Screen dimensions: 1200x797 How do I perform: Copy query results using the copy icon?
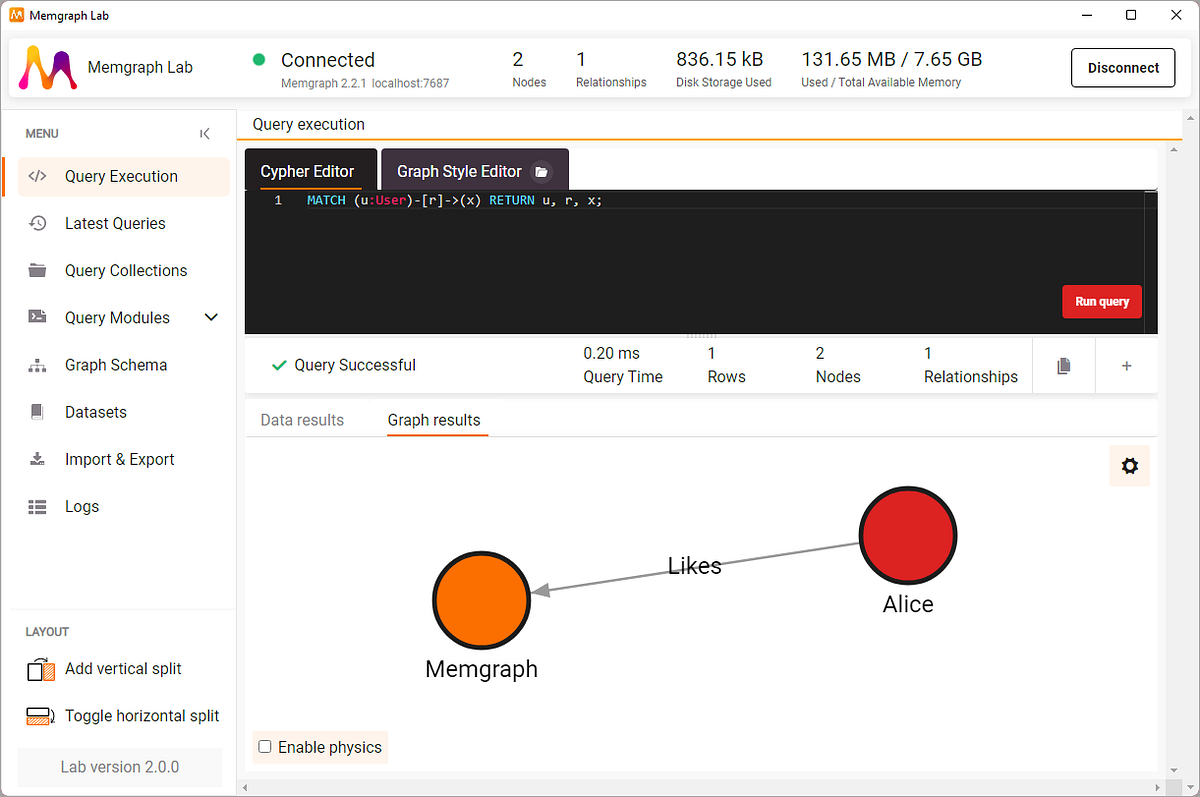coord(1063,365)
